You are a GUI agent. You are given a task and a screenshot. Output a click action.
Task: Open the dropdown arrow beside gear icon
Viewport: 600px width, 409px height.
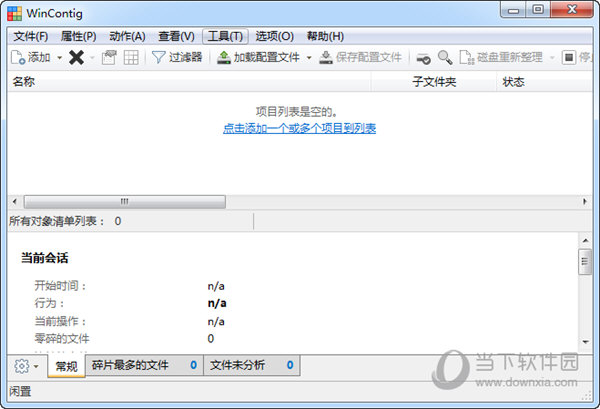pyautogui.click(x=36, y=367)
